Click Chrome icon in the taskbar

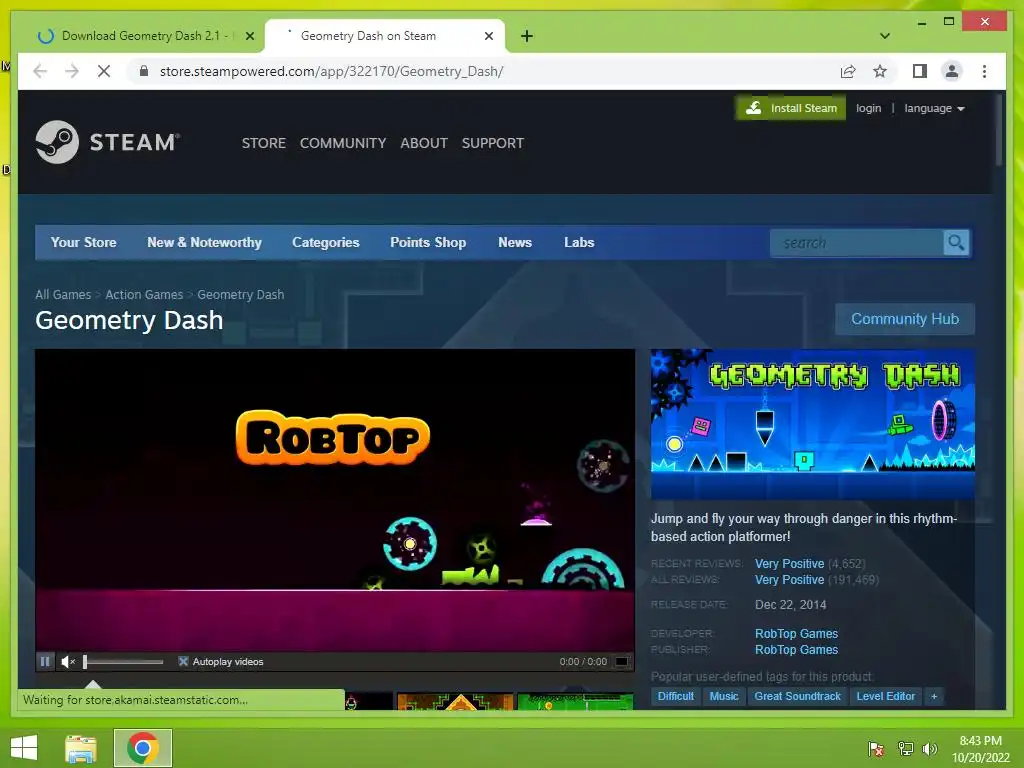[143, 748]
